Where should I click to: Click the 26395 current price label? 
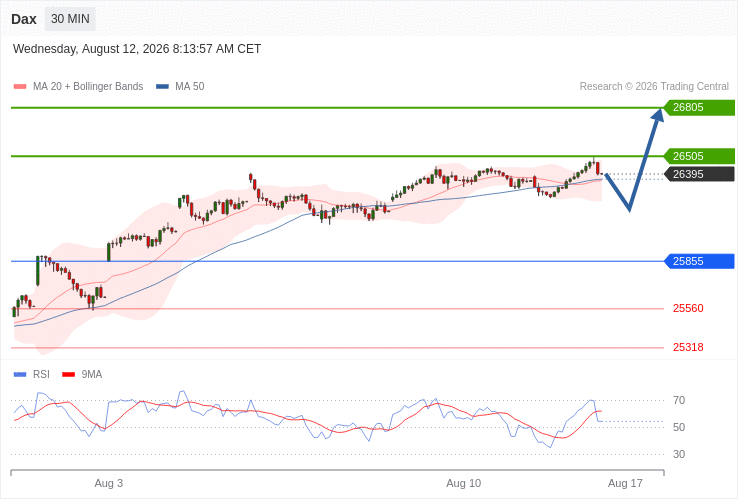point(699,174)
